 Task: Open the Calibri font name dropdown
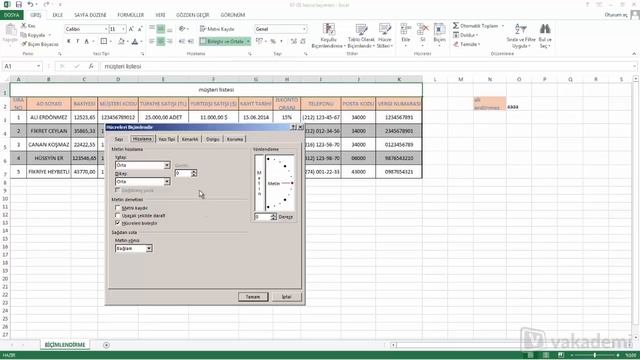(106, 29)
